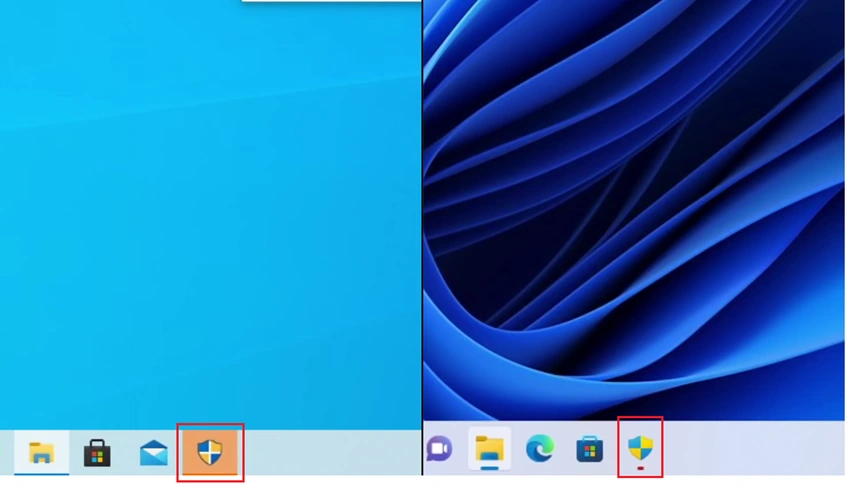The height and width of the screenshot is (486, 850).
Task: Open the Mail app in the Windows 10 taskbar
Action: click(x=153, y=452)
